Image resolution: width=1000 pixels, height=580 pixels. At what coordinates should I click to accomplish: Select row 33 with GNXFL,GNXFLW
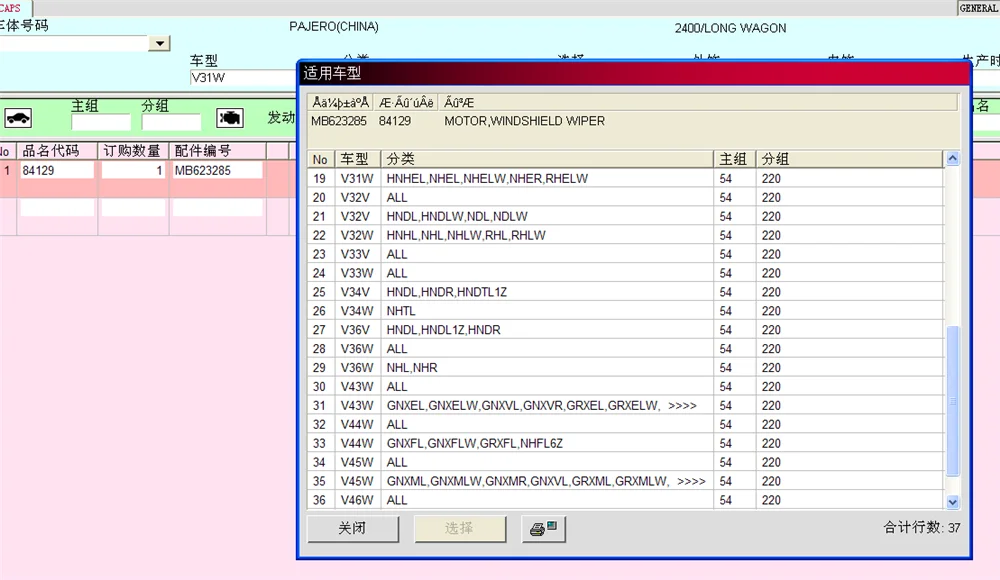[625, 443]
